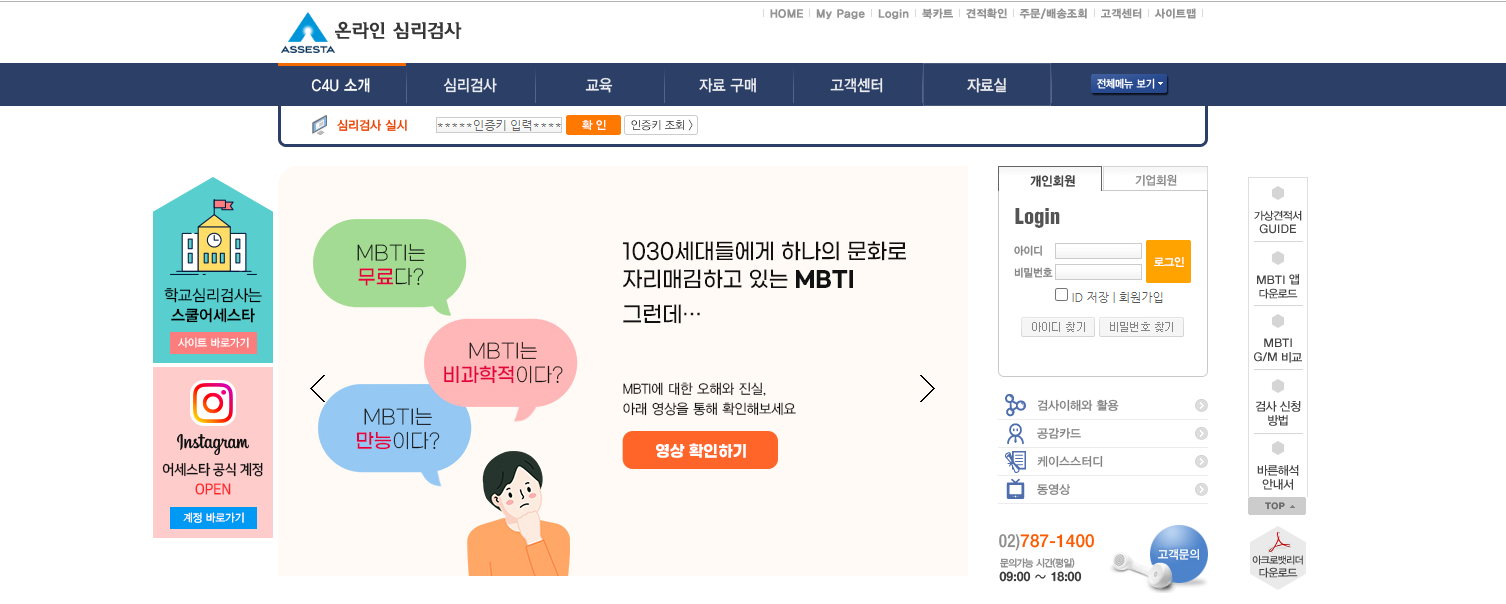Click the school building illustration

[x=213, y=237]
